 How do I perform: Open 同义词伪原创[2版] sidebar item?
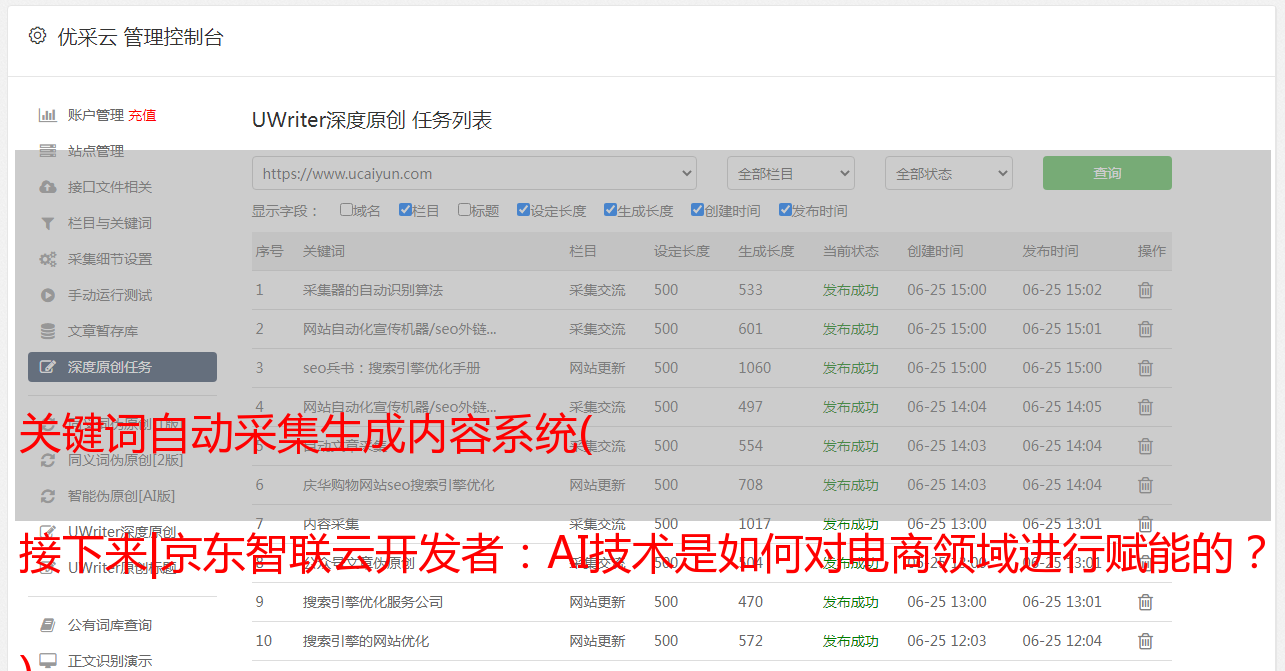click(x=125, y=460)
